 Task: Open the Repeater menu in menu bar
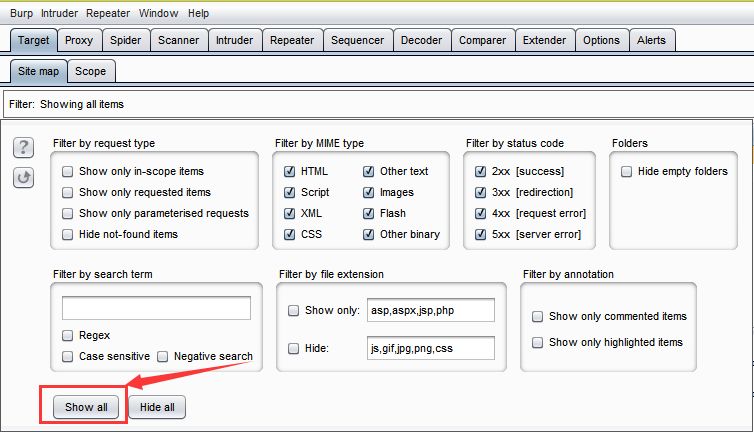click(x=108, y=13)
